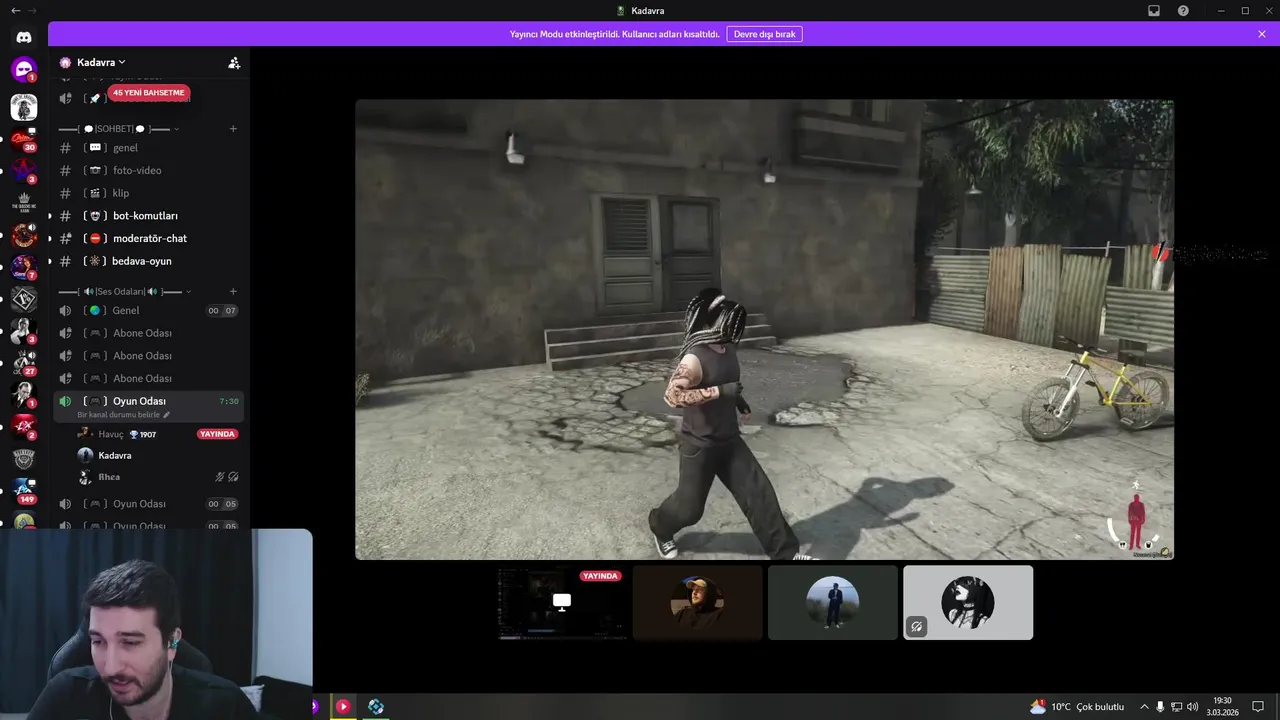The height and width of the screenshot is (720, 1280).
Task: Open taskbar microphone tray icon
Action: [1160, 707]
